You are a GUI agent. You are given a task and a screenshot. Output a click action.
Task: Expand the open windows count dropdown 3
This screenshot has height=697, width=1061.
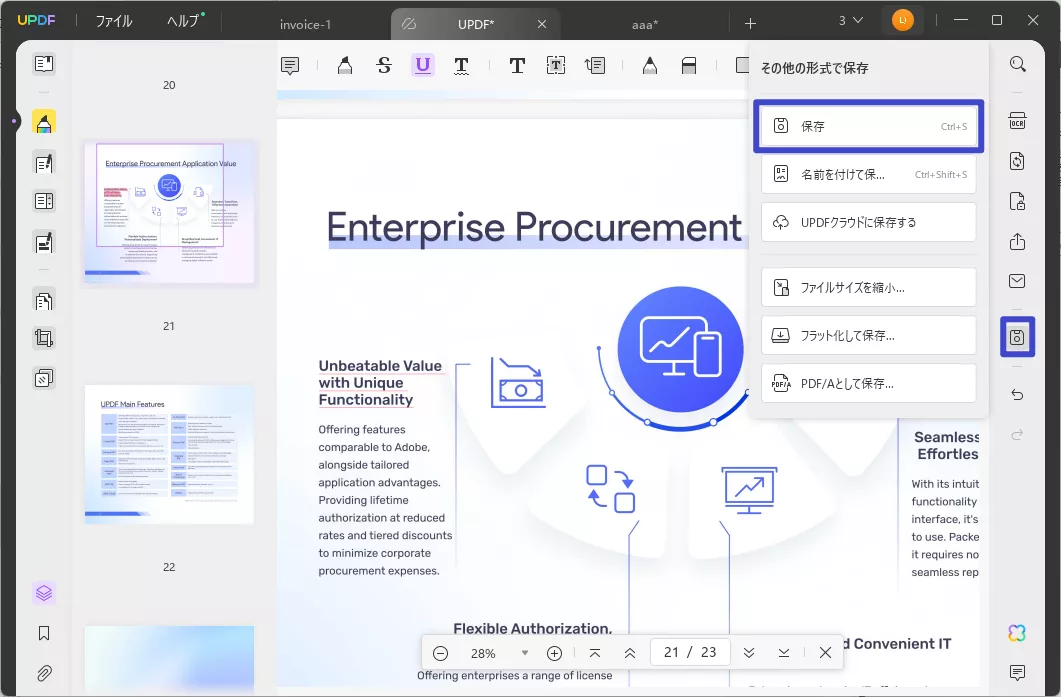(851, 20)
